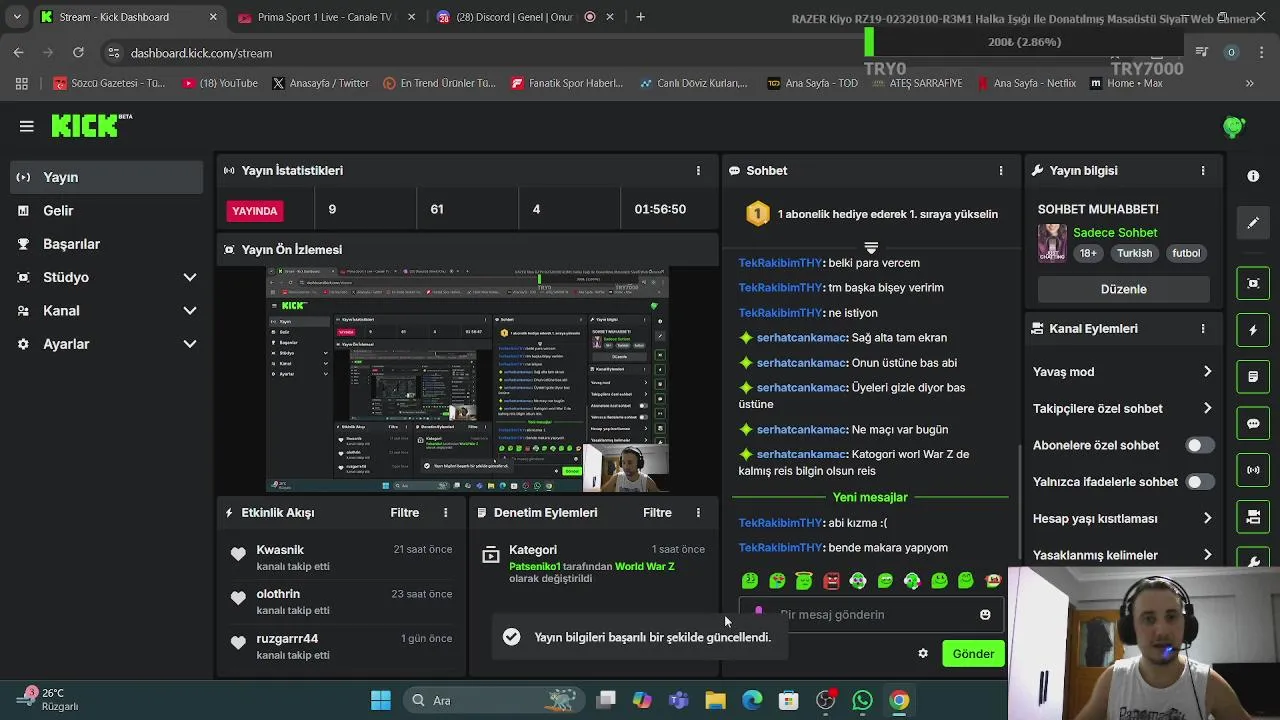Click the info icon in right toolbar
Viewport: 1280px width, 720px height.
pos(1253,176)
